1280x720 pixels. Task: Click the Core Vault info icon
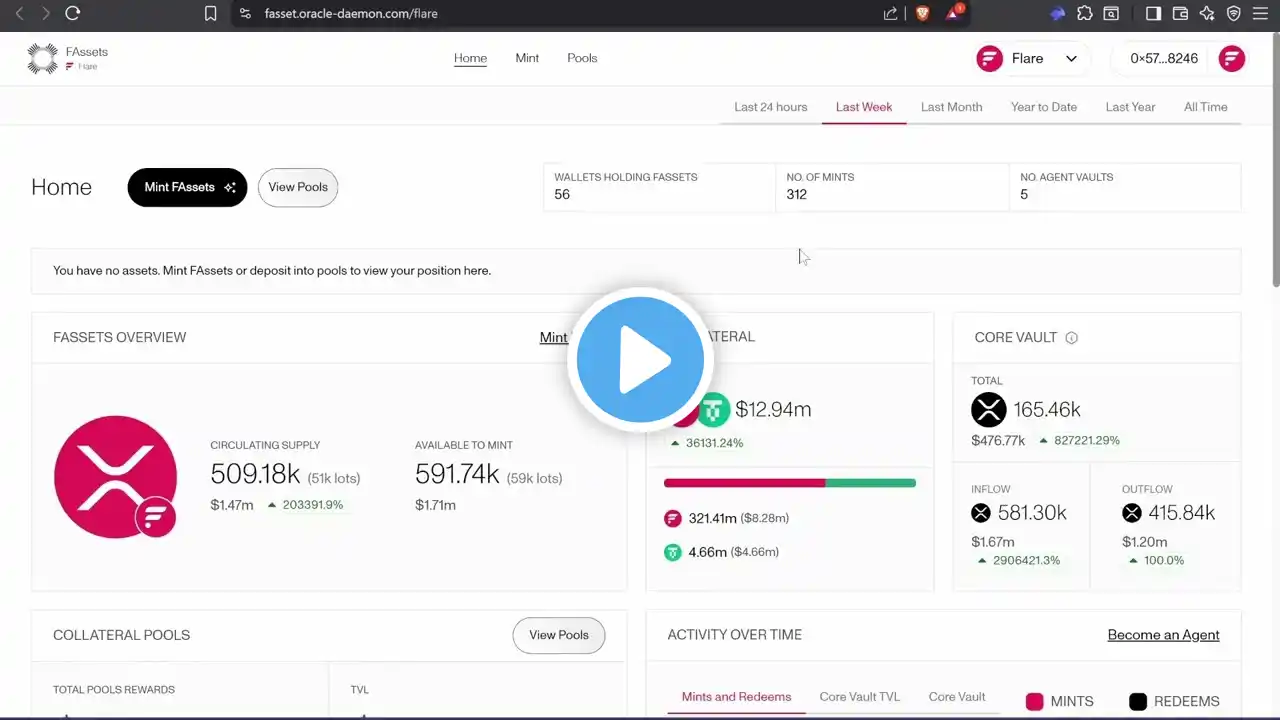coord(1072,338)
